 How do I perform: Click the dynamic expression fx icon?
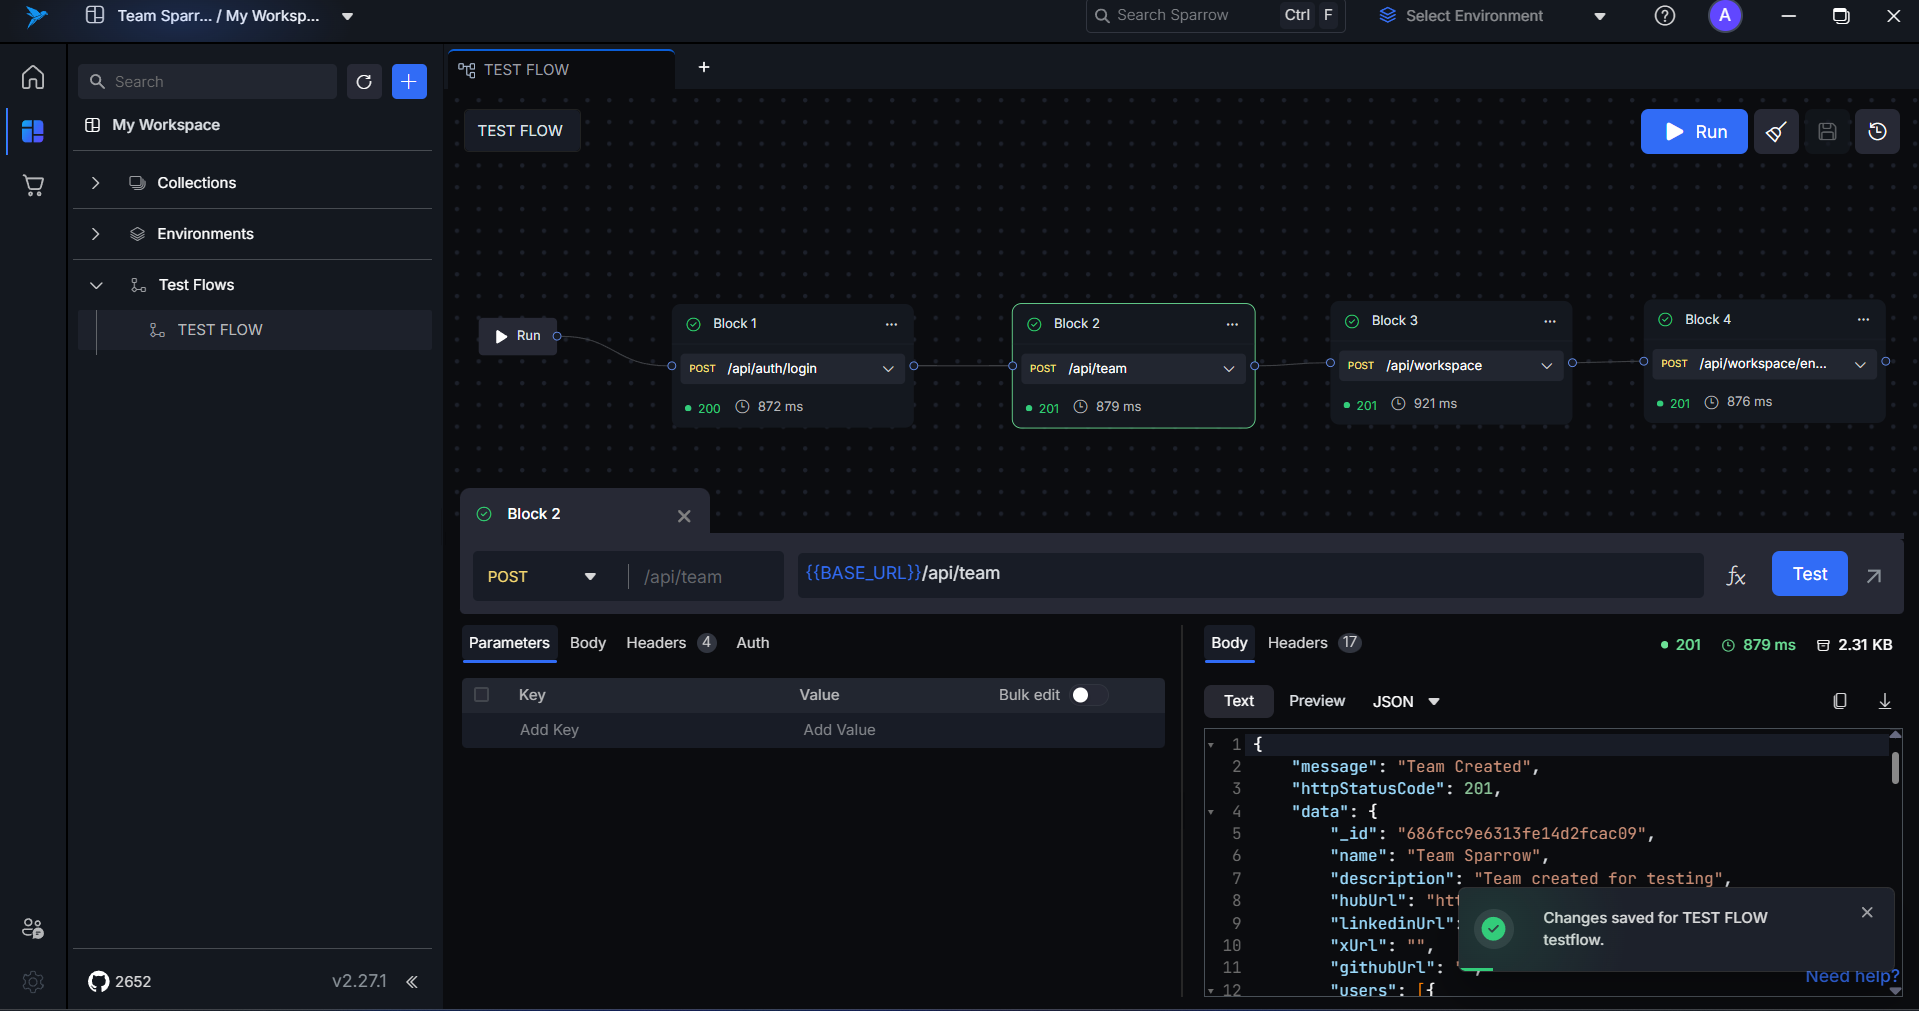(1736, 575)
